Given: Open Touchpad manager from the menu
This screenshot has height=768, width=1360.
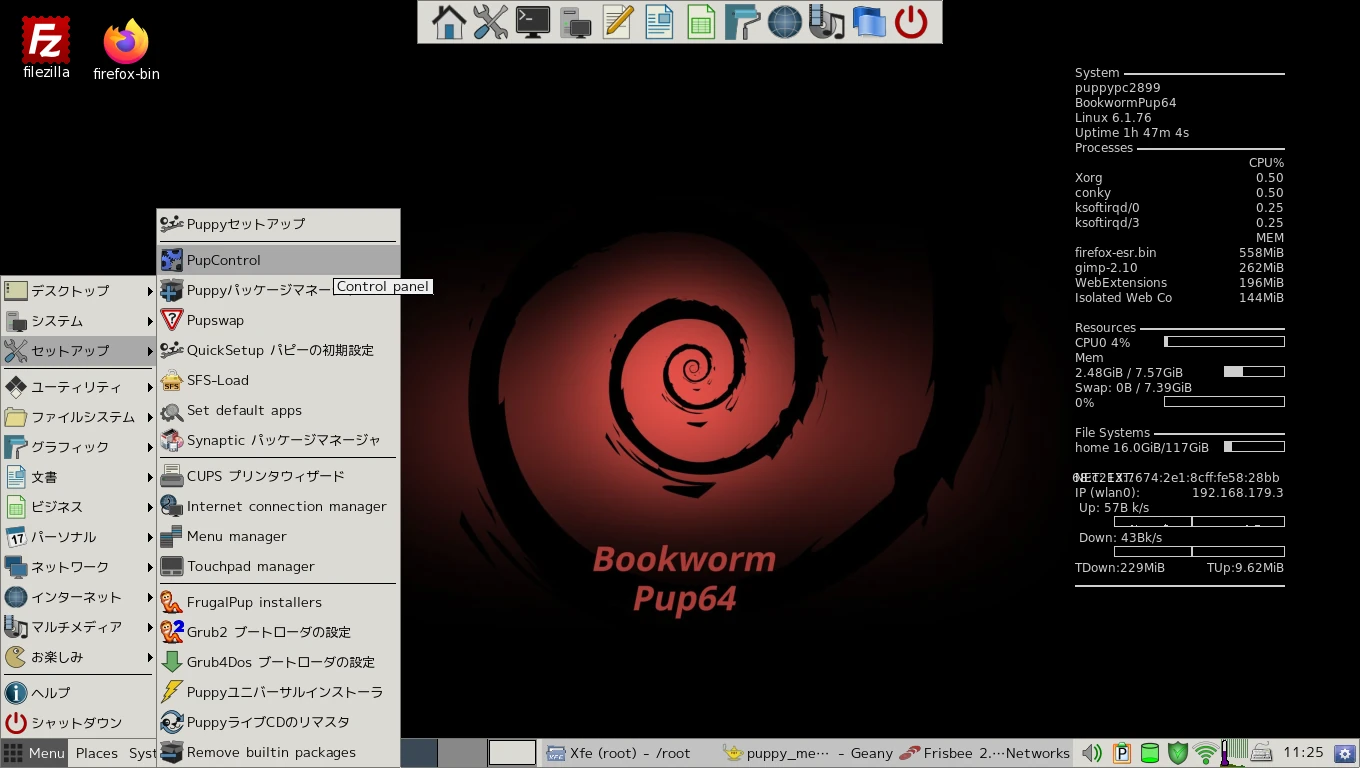Looking at the screenshot, I should (250, 566).
